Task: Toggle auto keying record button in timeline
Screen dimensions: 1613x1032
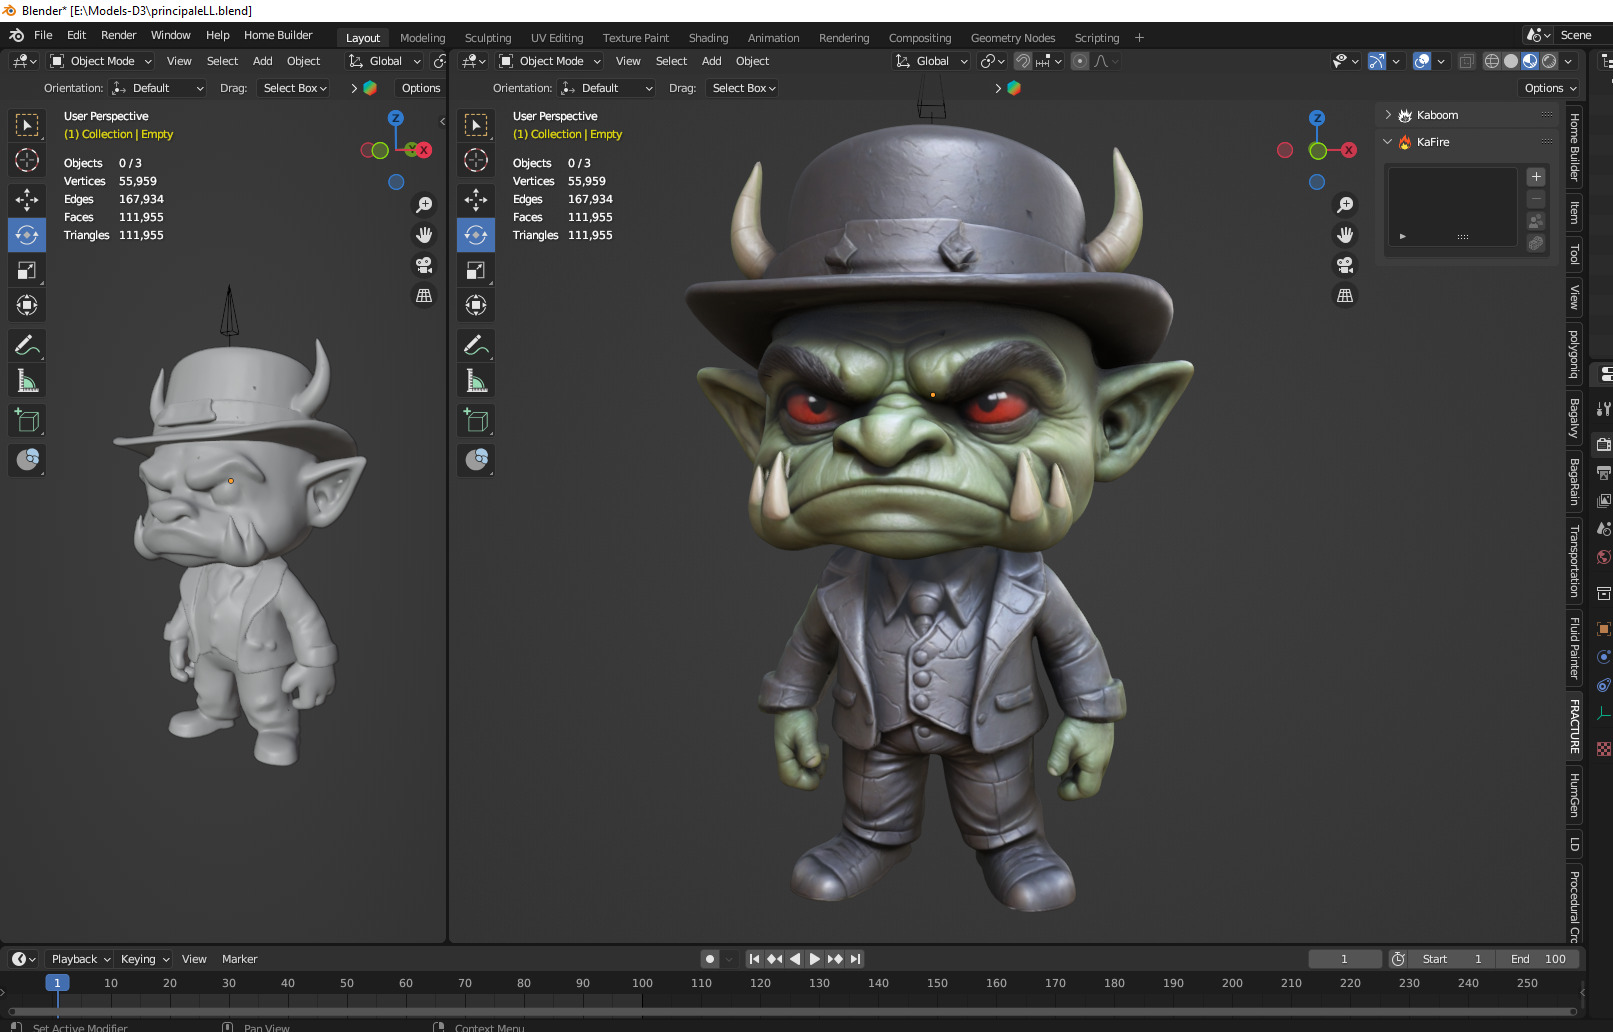Action: (x=710, y=959)
